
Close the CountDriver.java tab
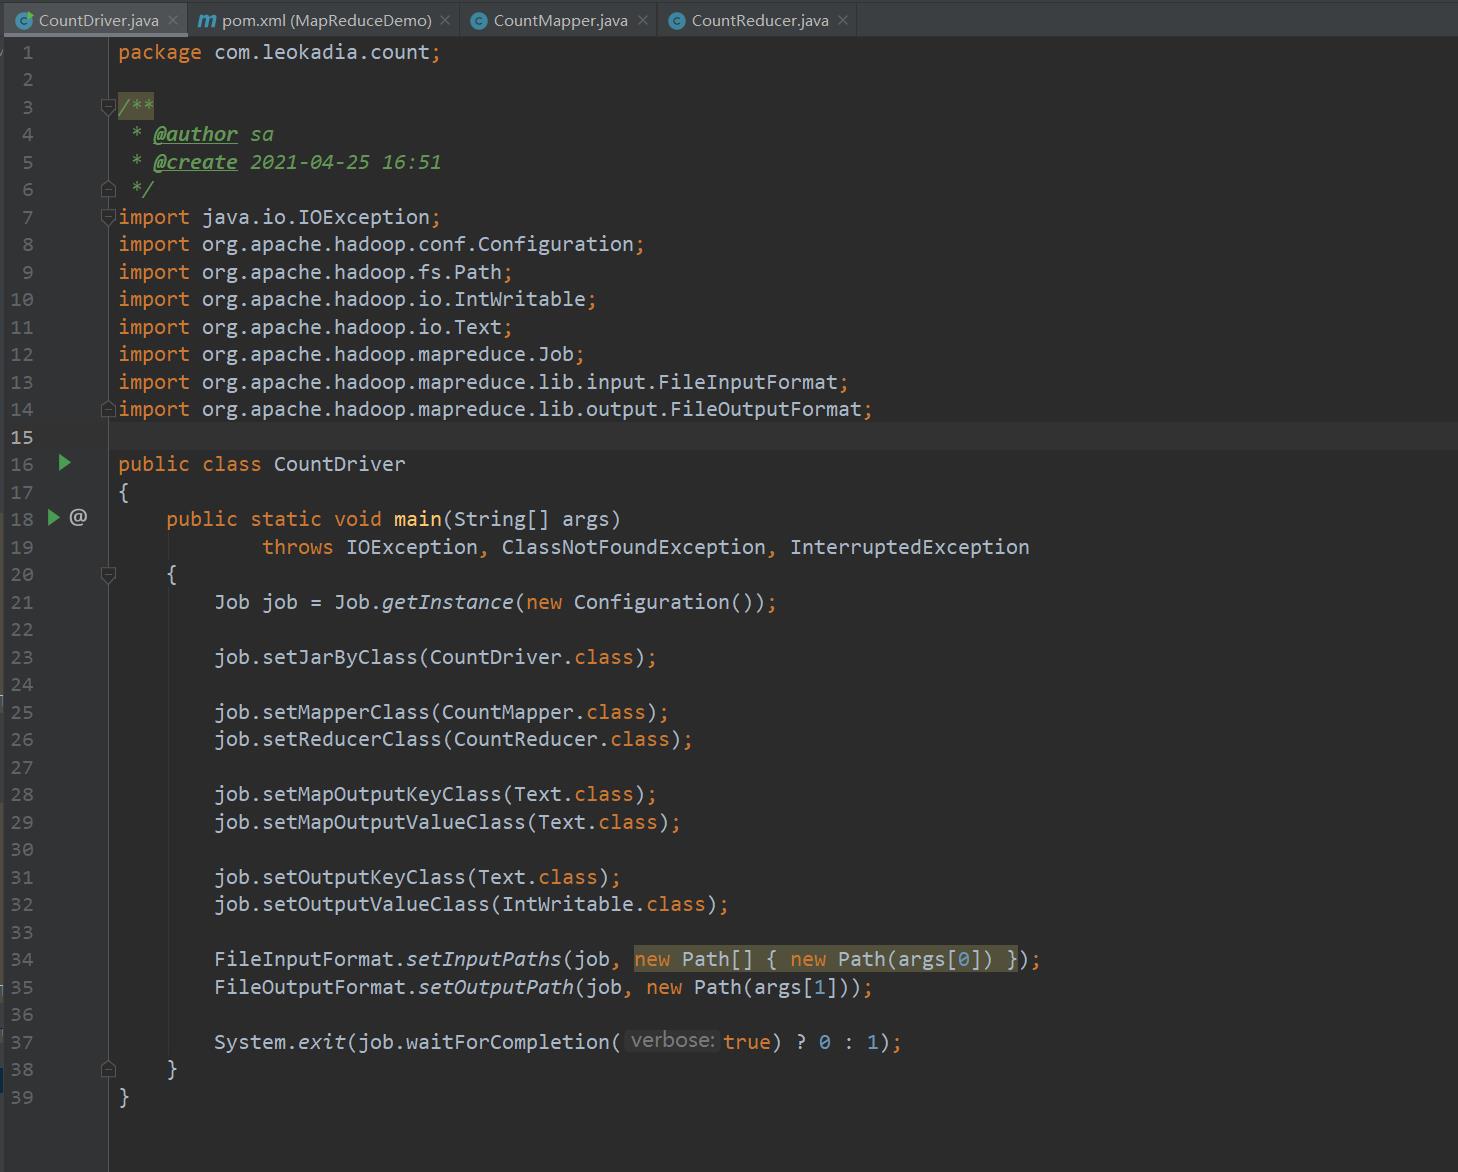tap(173, 20)
